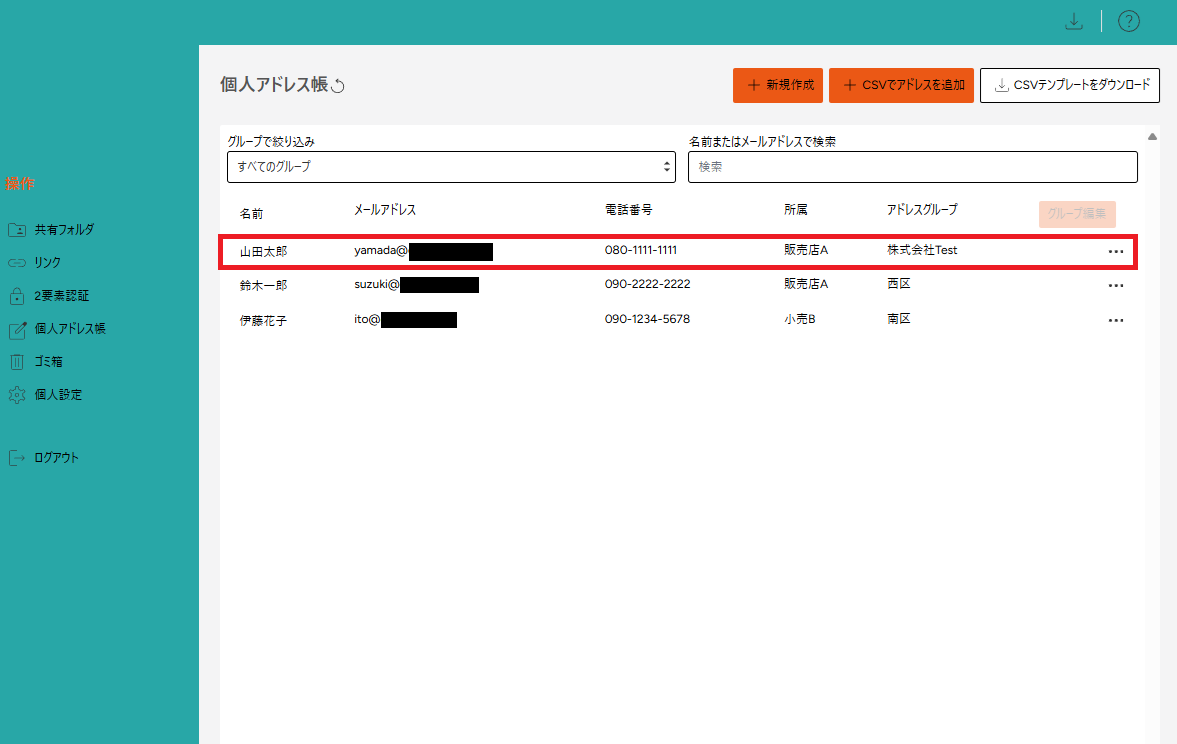Click phone number 090-1234-5678
1177x744 pixels.
click(x=647, y=319)
